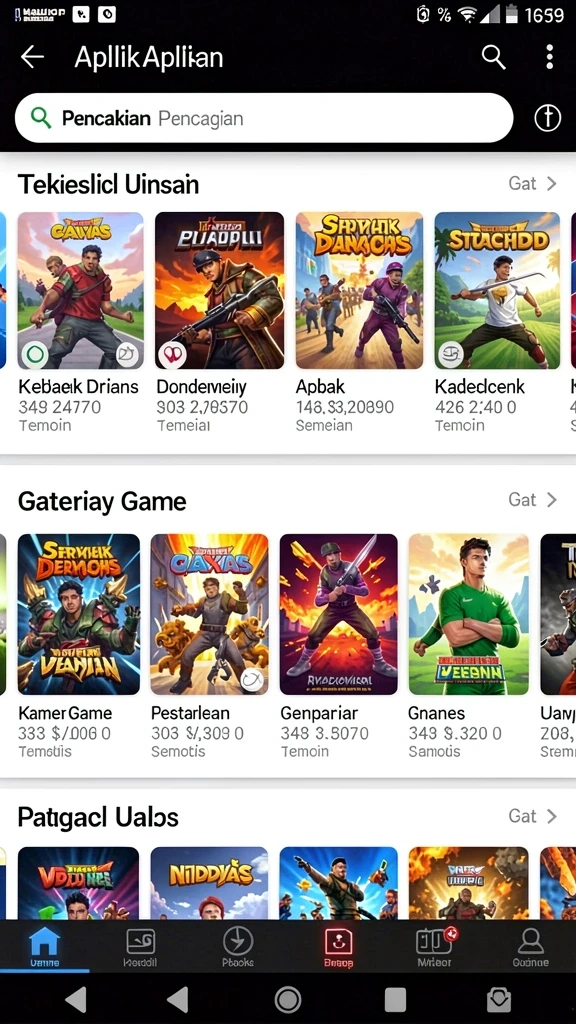Open the three-dot overflow menu
The image size is (576, 1024).
pyautogui.click(x=549, y=57)
